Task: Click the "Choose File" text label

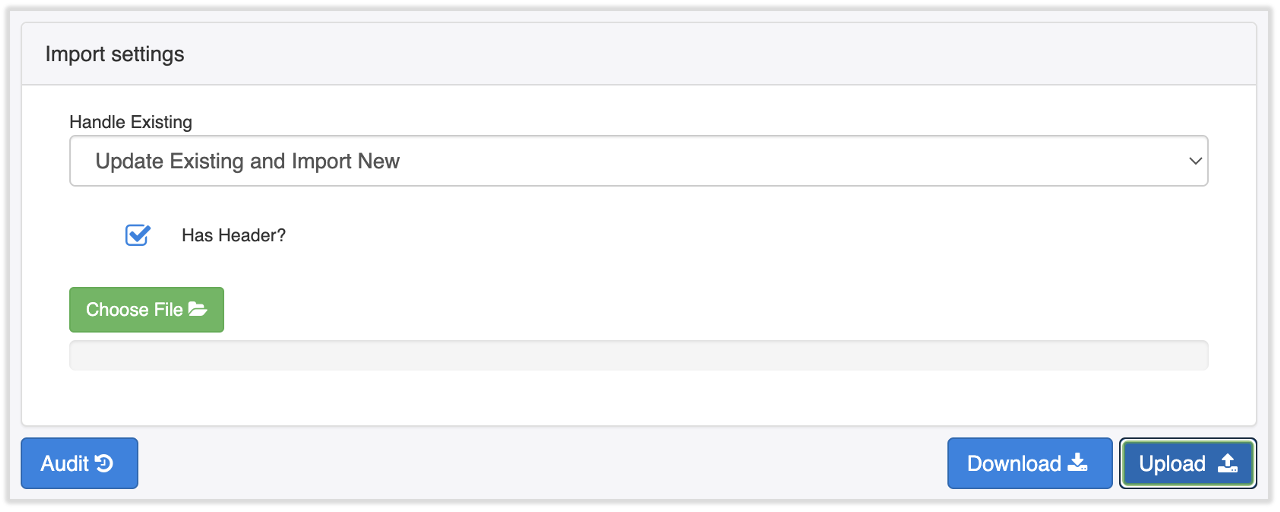Action: coord(134,310)
